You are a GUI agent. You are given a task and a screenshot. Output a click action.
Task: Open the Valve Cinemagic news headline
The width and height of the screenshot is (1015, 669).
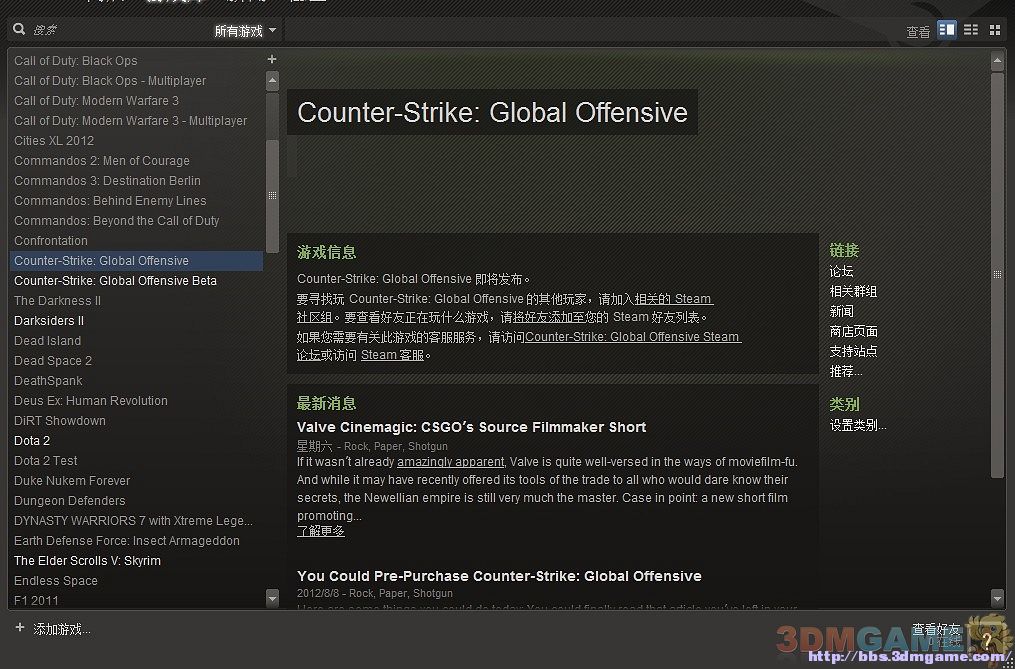[x=471, y=427]
